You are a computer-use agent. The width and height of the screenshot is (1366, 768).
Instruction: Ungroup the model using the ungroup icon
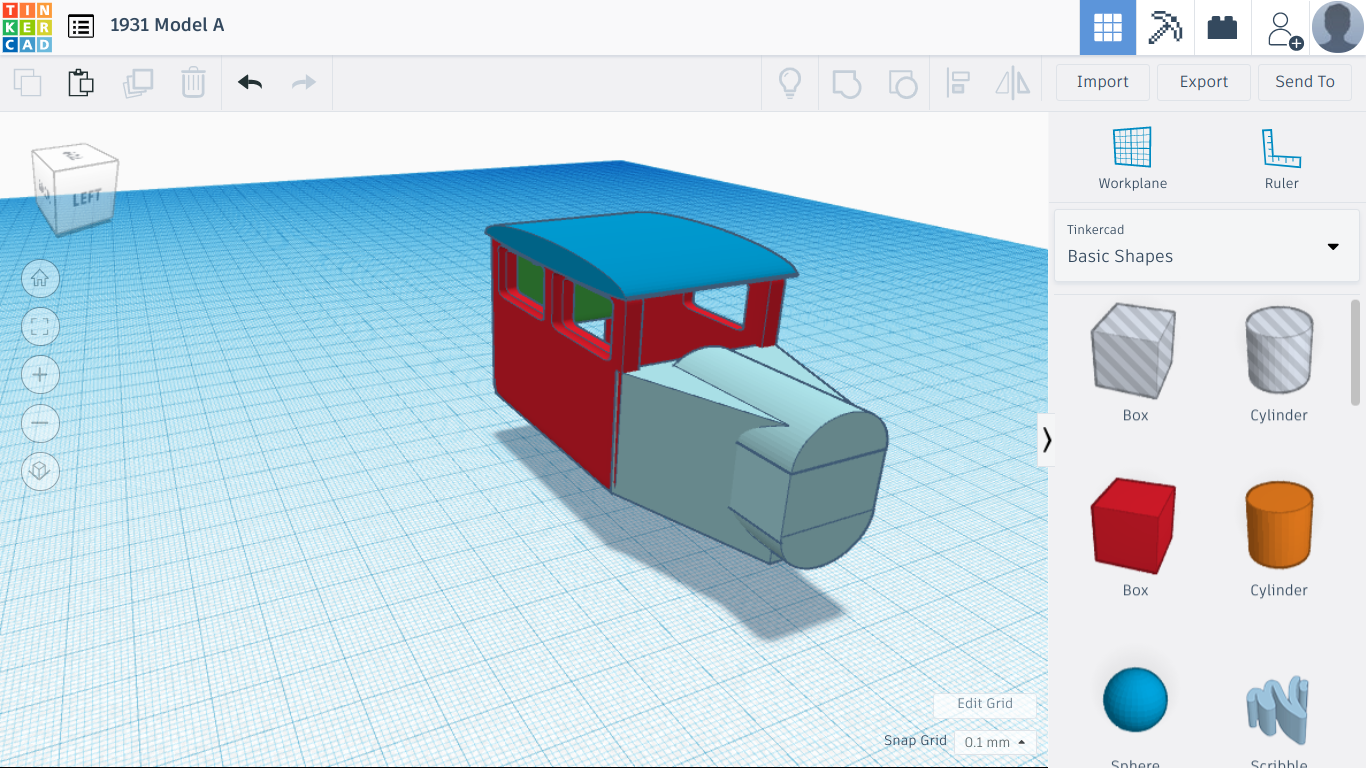click(903, 83)
